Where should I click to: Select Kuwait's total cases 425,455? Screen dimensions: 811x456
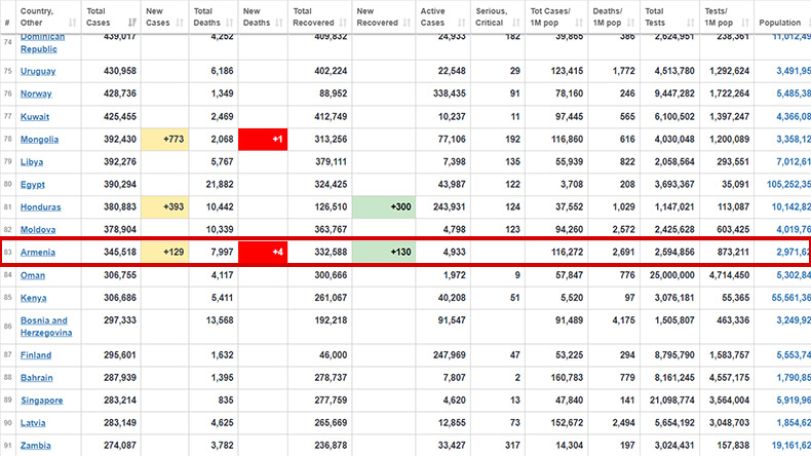(x=120, y=116)
